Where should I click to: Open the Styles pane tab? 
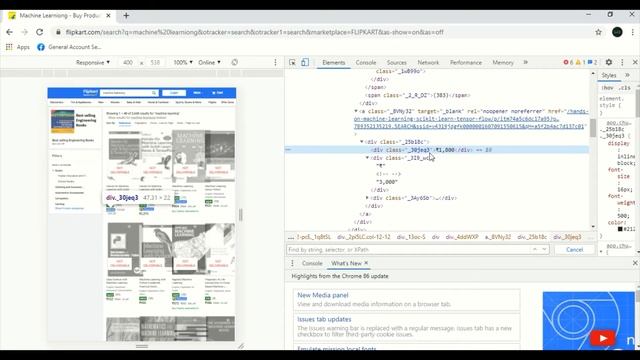click(609, 76)
